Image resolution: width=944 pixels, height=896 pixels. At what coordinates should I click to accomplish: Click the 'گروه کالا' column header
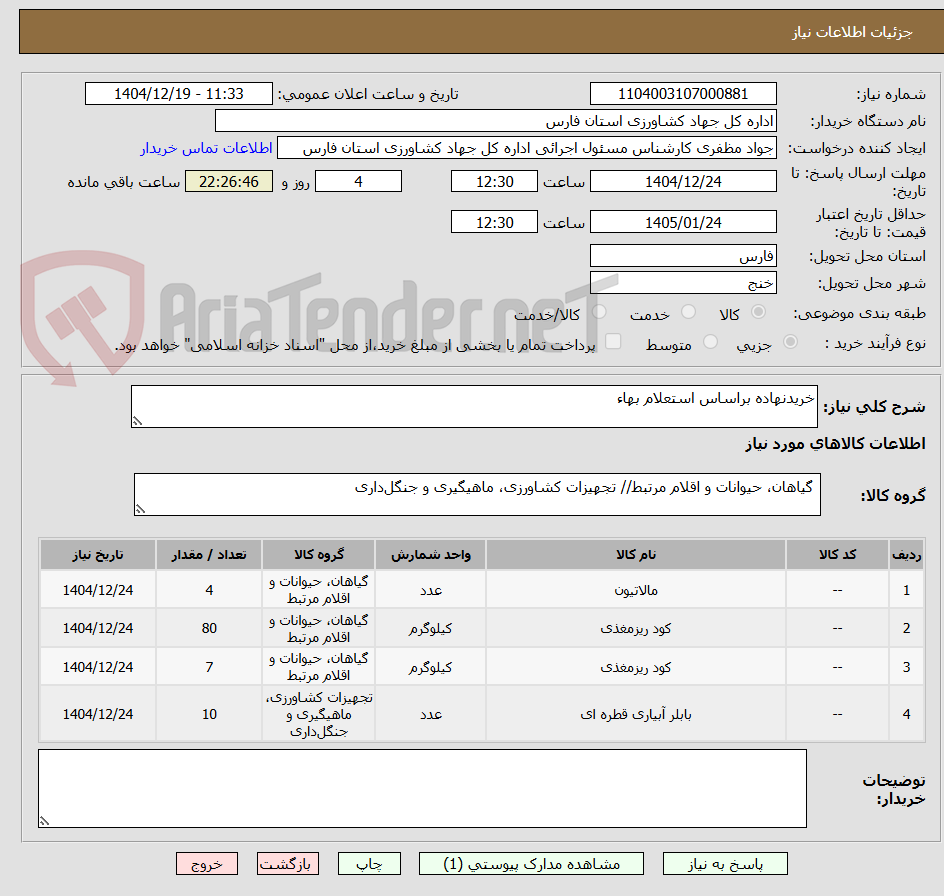click(x=318, y=555)
